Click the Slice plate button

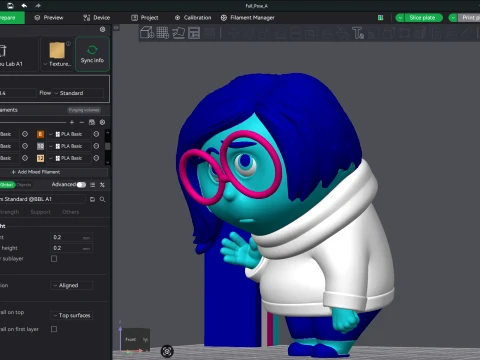click(x=424, y=18)
